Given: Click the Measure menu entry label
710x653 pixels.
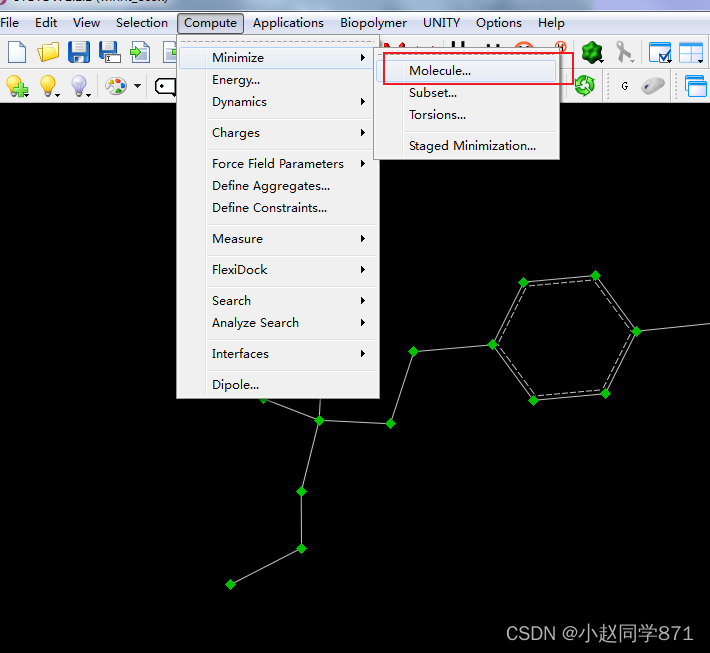Looking at the screenshot, I should click(237, 239).
